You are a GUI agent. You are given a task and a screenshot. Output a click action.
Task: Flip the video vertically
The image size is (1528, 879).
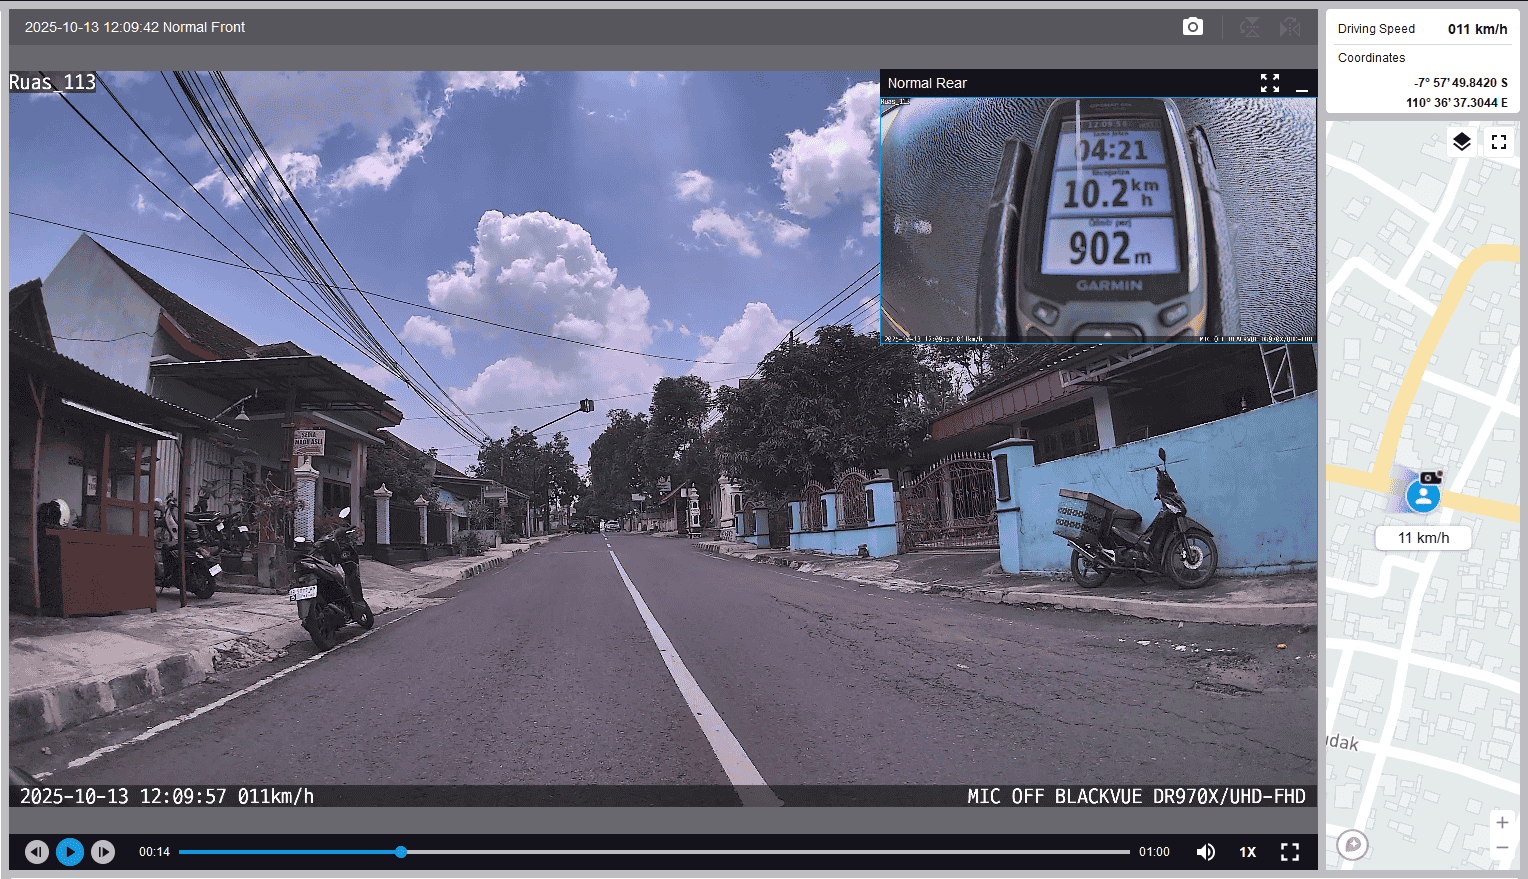1249,27
